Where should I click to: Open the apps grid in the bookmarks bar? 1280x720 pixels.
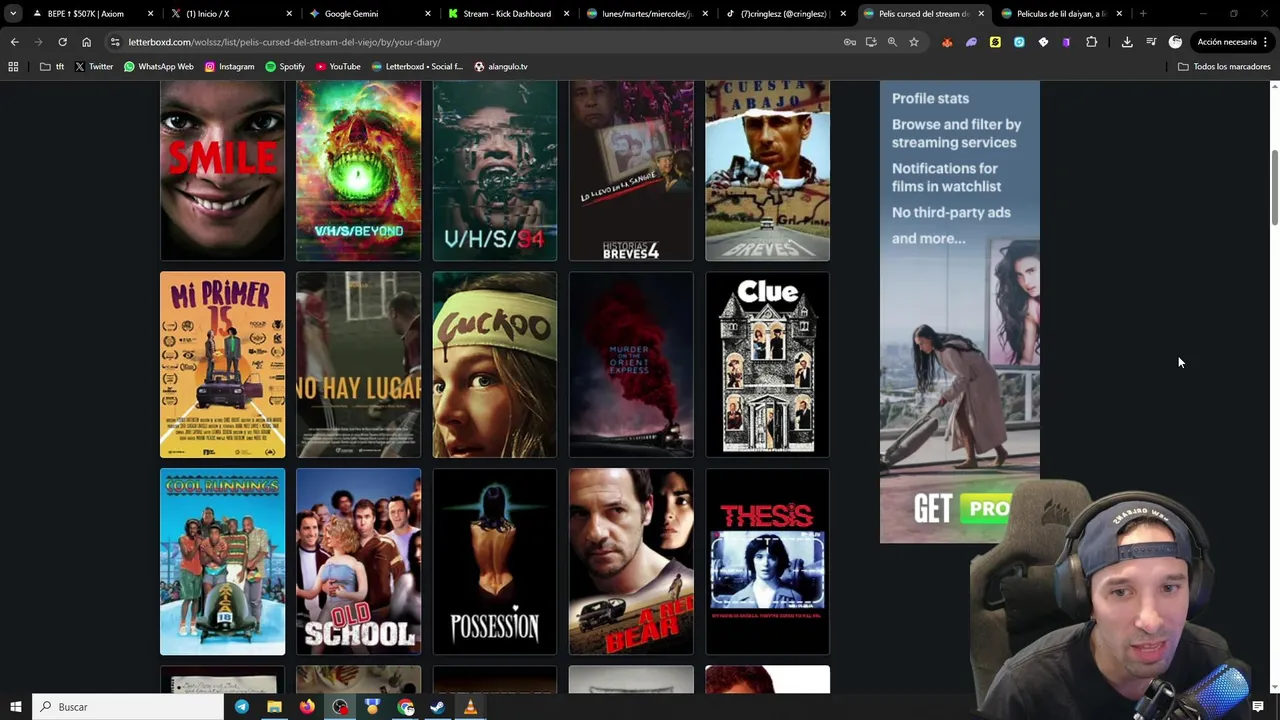(x=13, y=66)
